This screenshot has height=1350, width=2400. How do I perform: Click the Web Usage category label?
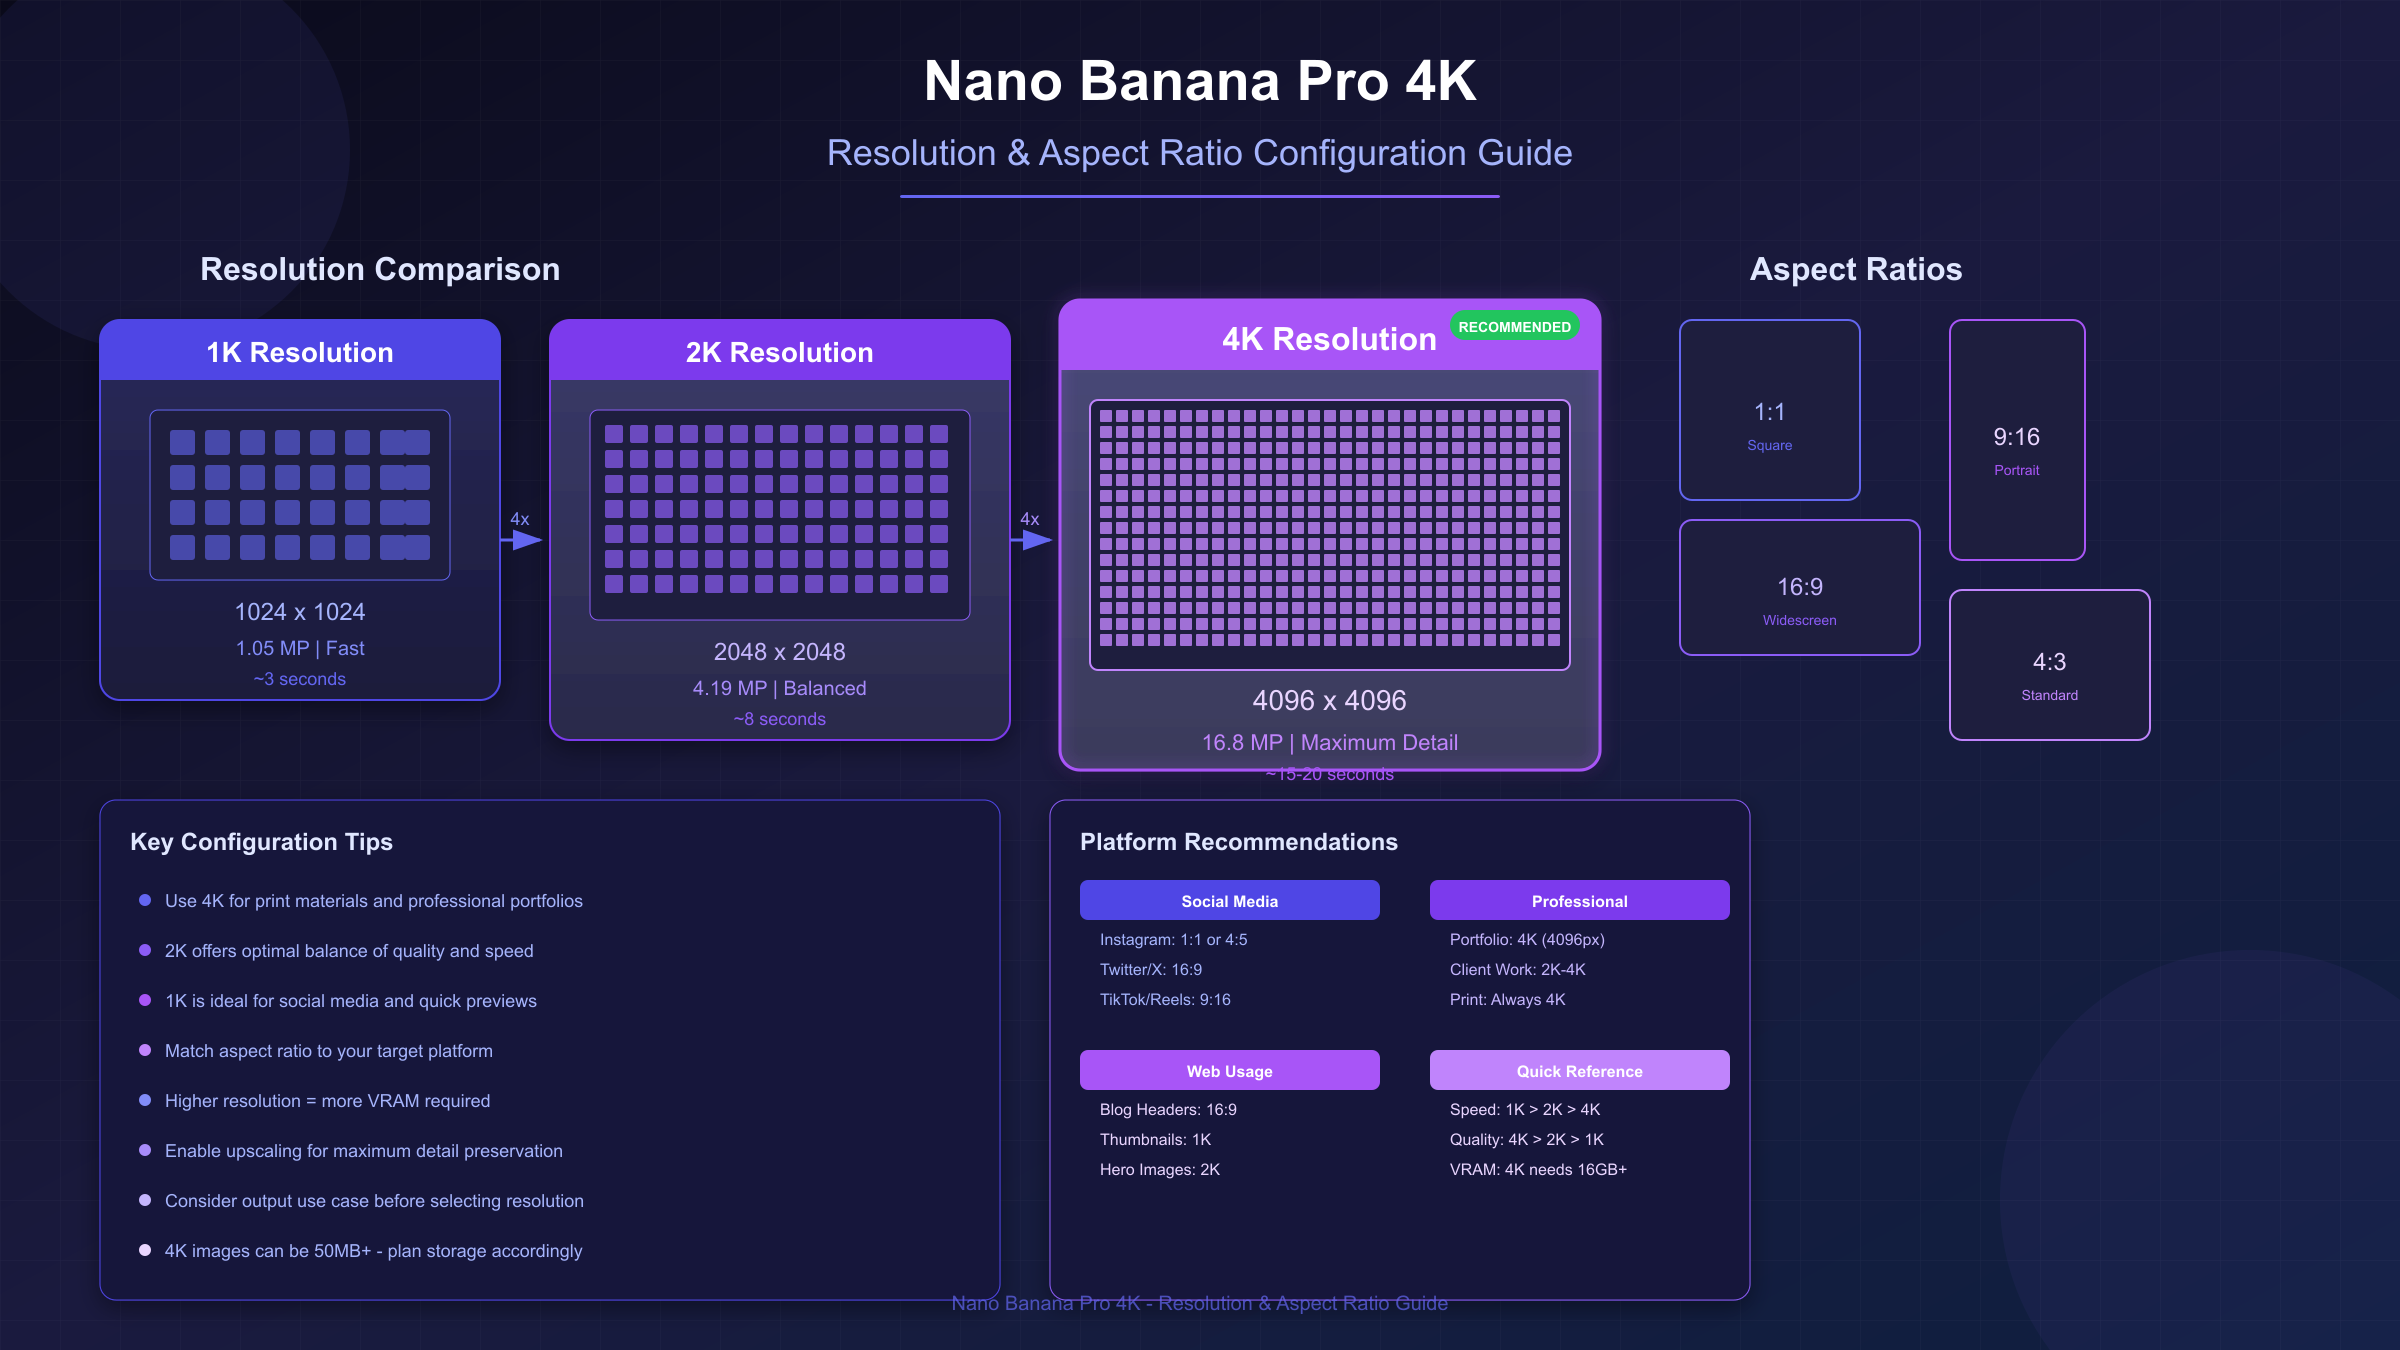coord(1229,1071)
